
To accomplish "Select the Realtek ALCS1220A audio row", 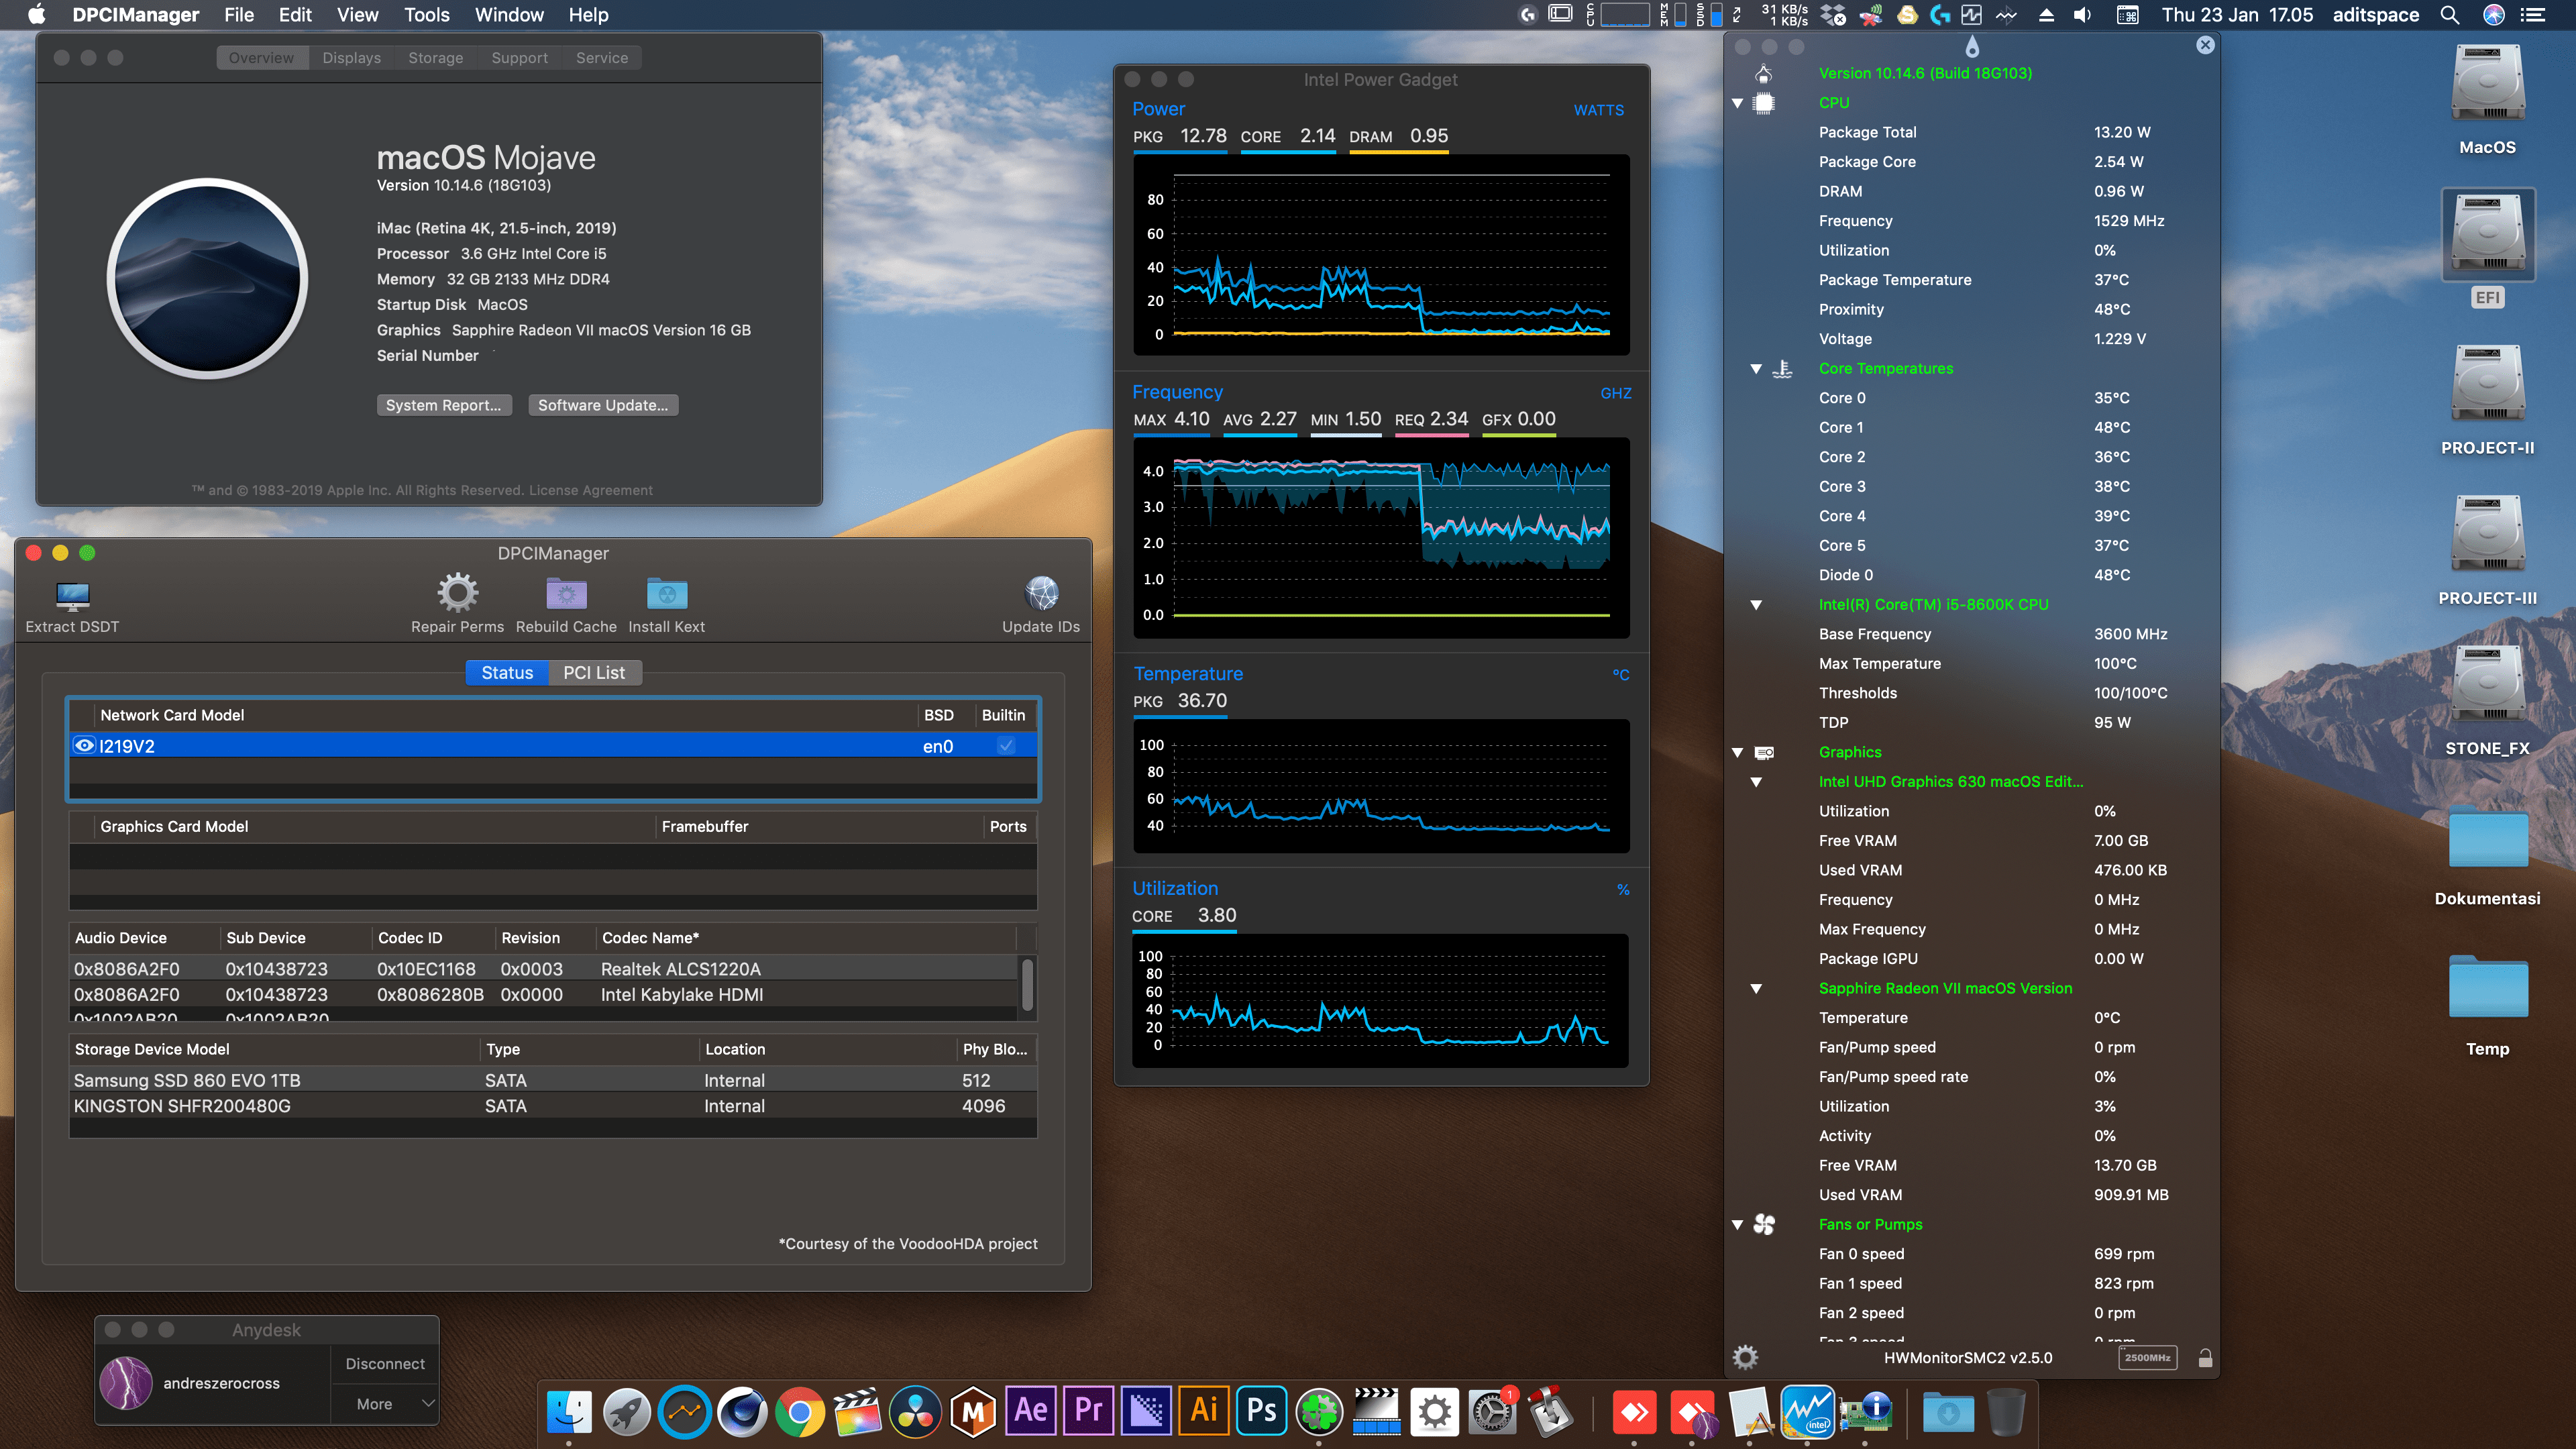I will click(545, 969).
